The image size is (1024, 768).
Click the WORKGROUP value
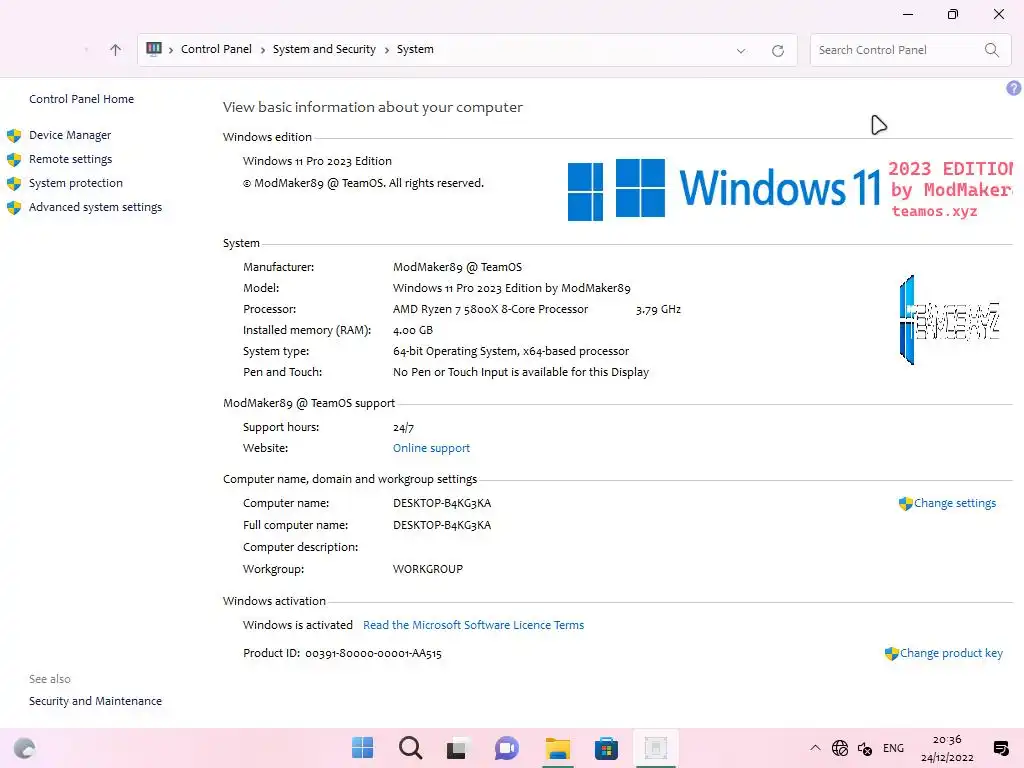pos(428,569)
